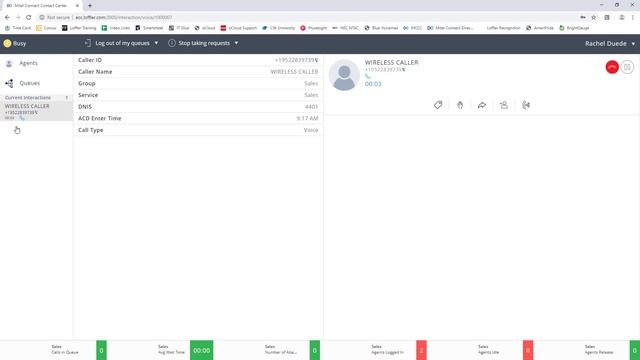640x360 pixels.
Task: Click Stop taking requests
Action: [x=204, y=43]
